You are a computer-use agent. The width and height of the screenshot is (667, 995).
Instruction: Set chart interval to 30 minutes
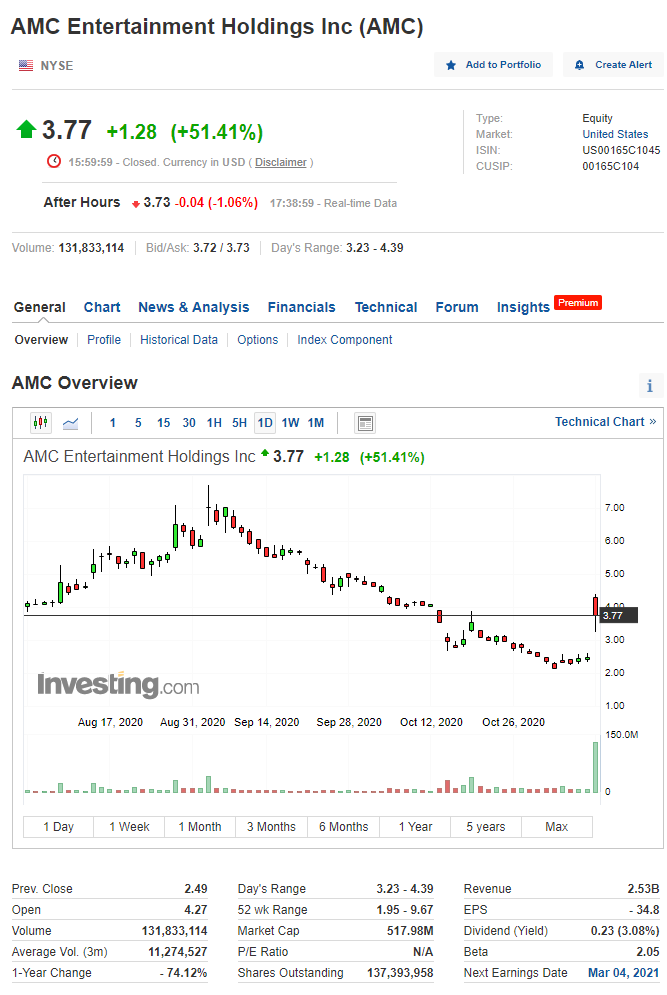click(188, 423)
